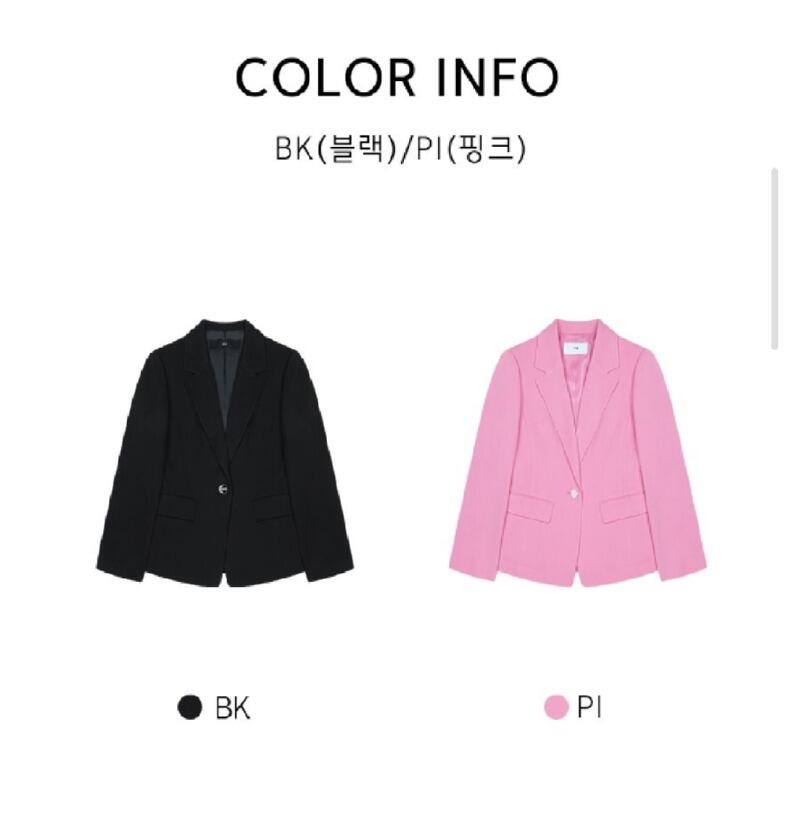Click the left pocket flap of pink blazer
800x824 pixels.
pos(531,505)
